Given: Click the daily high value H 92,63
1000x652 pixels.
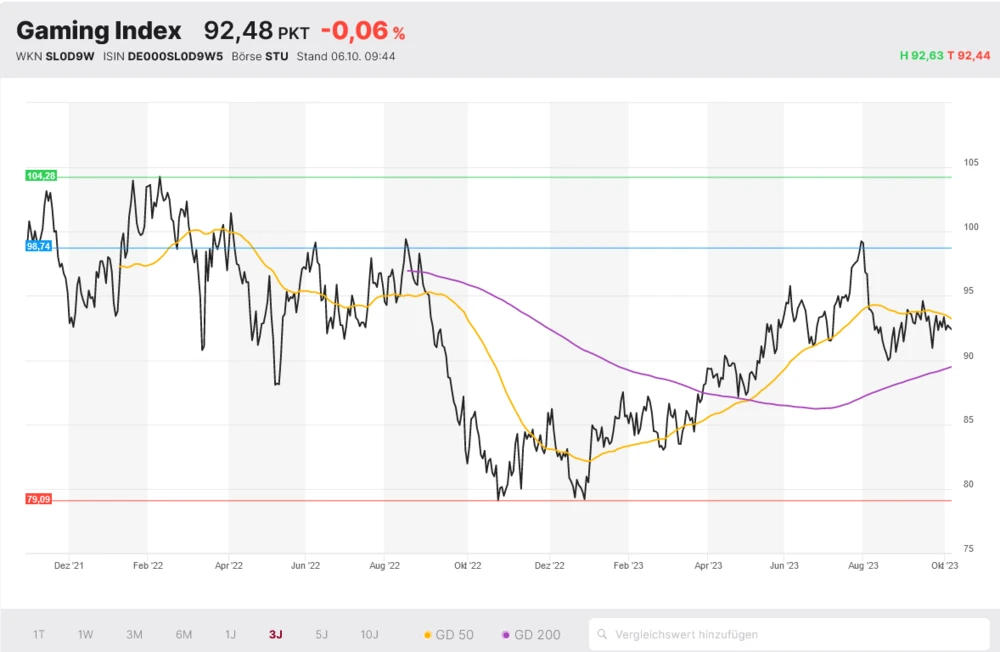Looking at the screenshot, I should pyautogui.click(x=921, y=56).
